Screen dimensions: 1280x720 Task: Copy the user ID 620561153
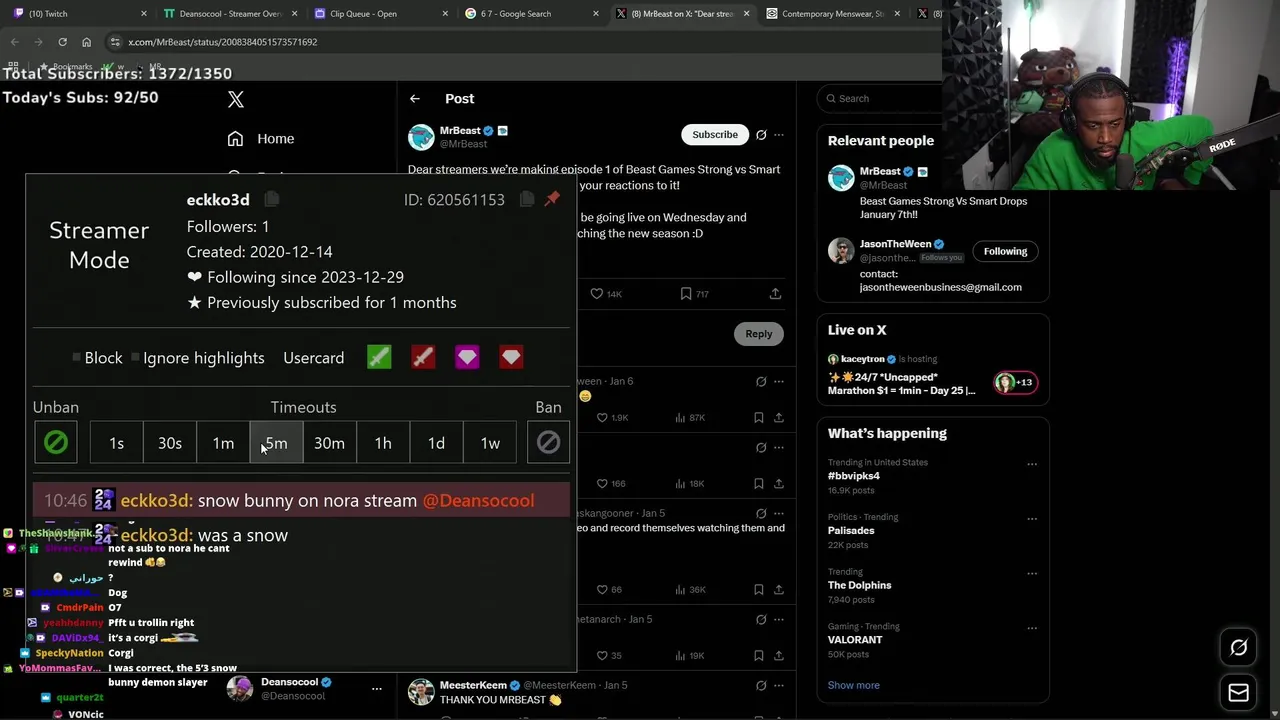pos(527,199)
